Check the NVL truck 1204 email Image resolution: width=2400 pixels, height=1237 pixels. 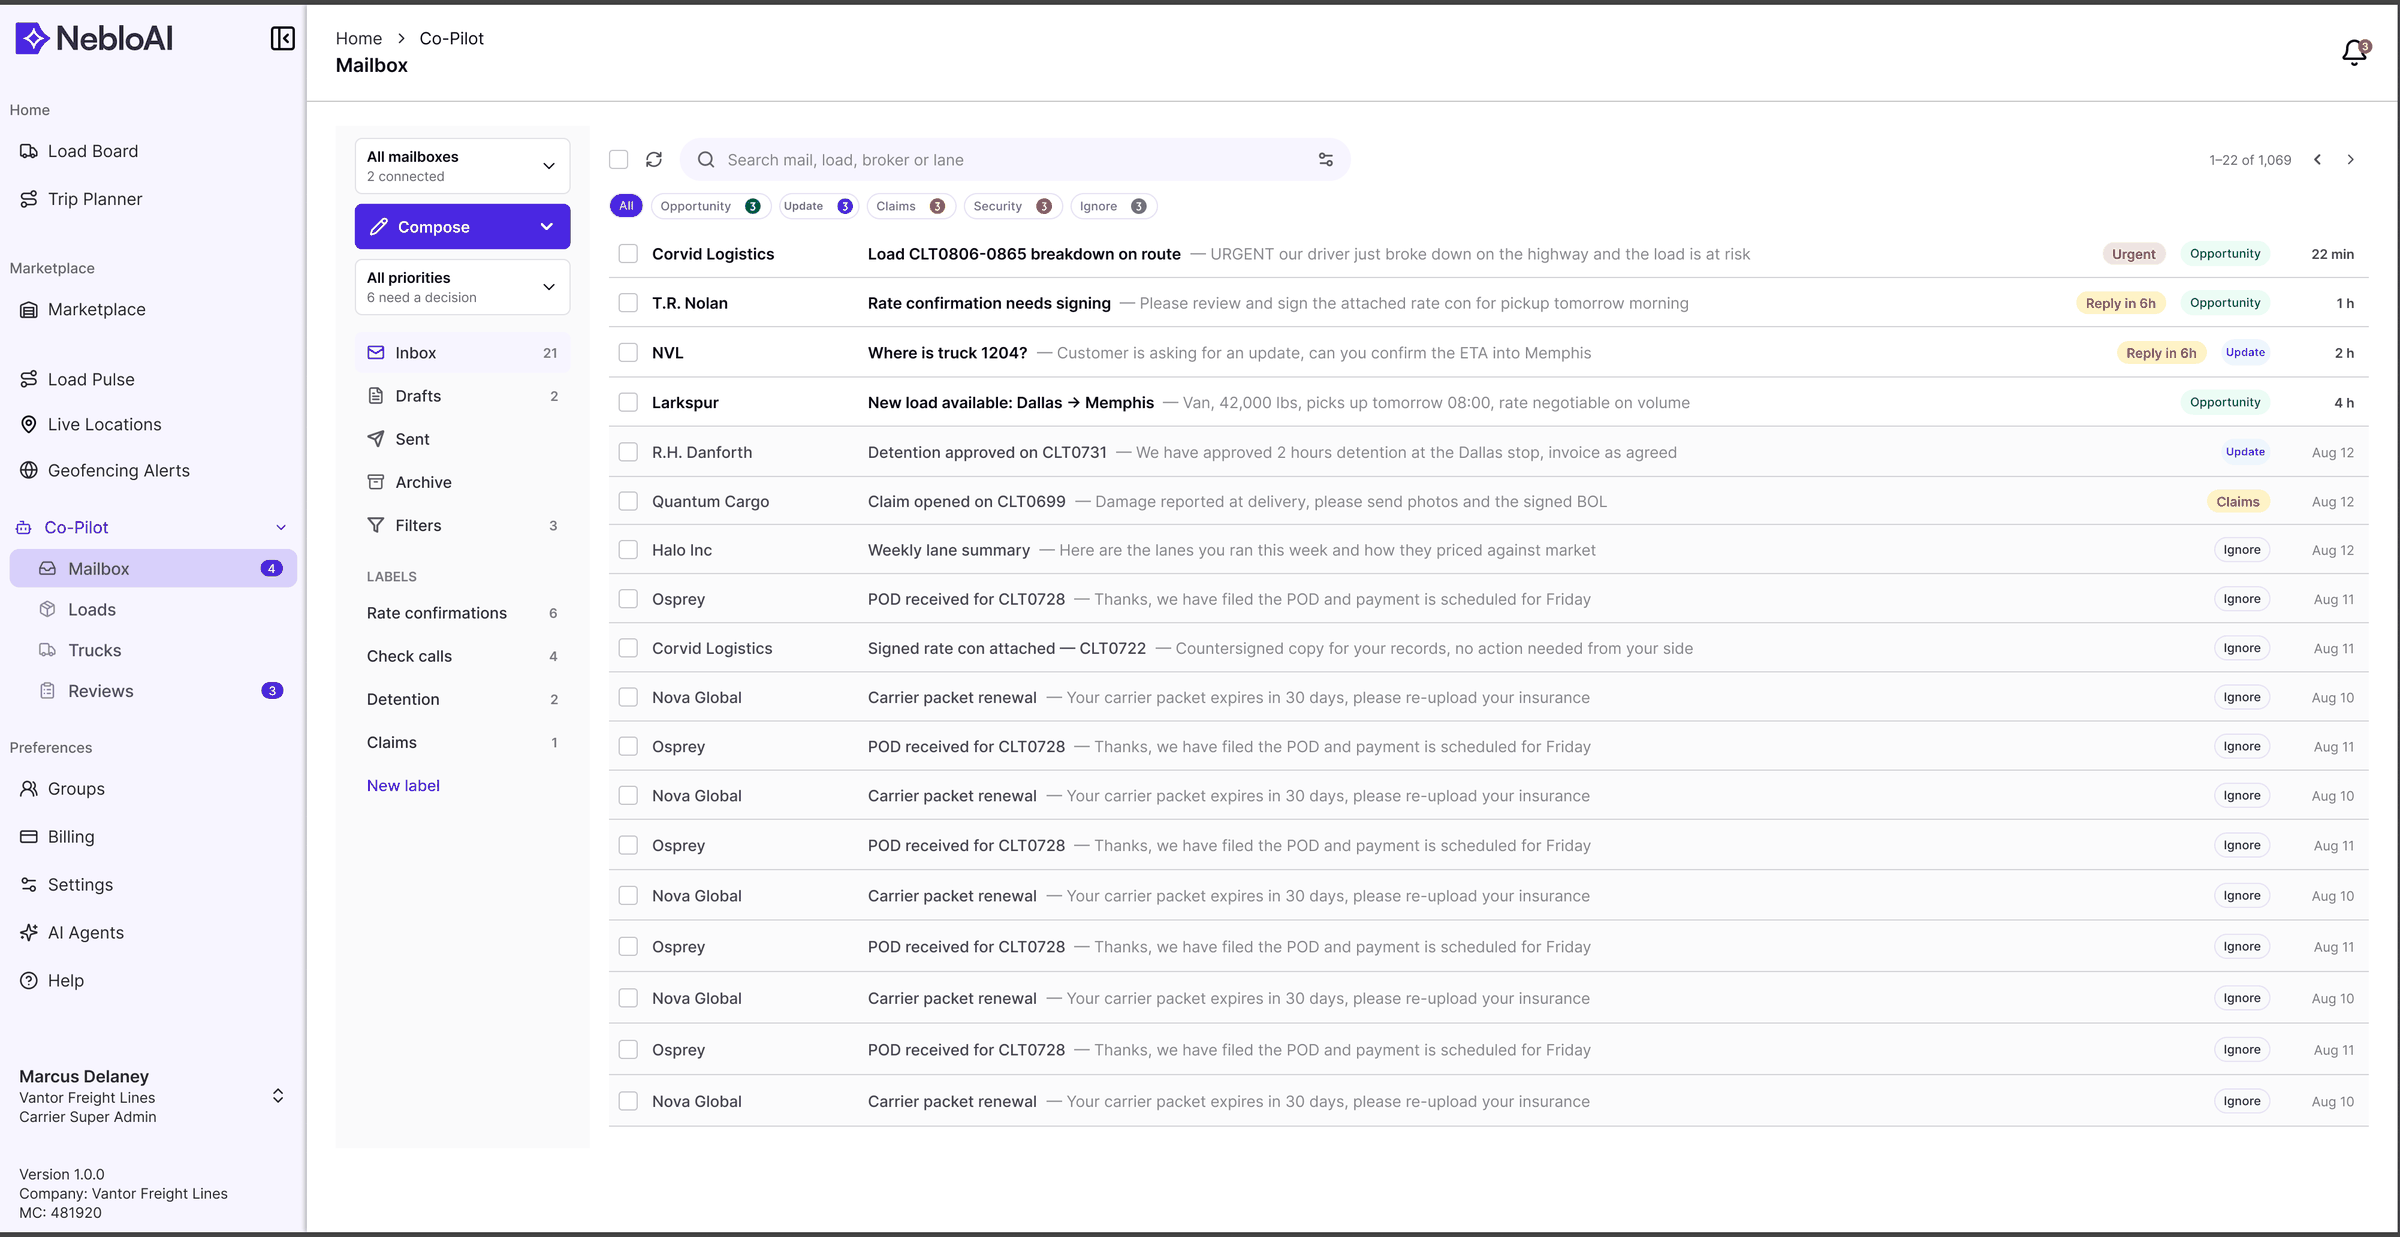[628, 353]
